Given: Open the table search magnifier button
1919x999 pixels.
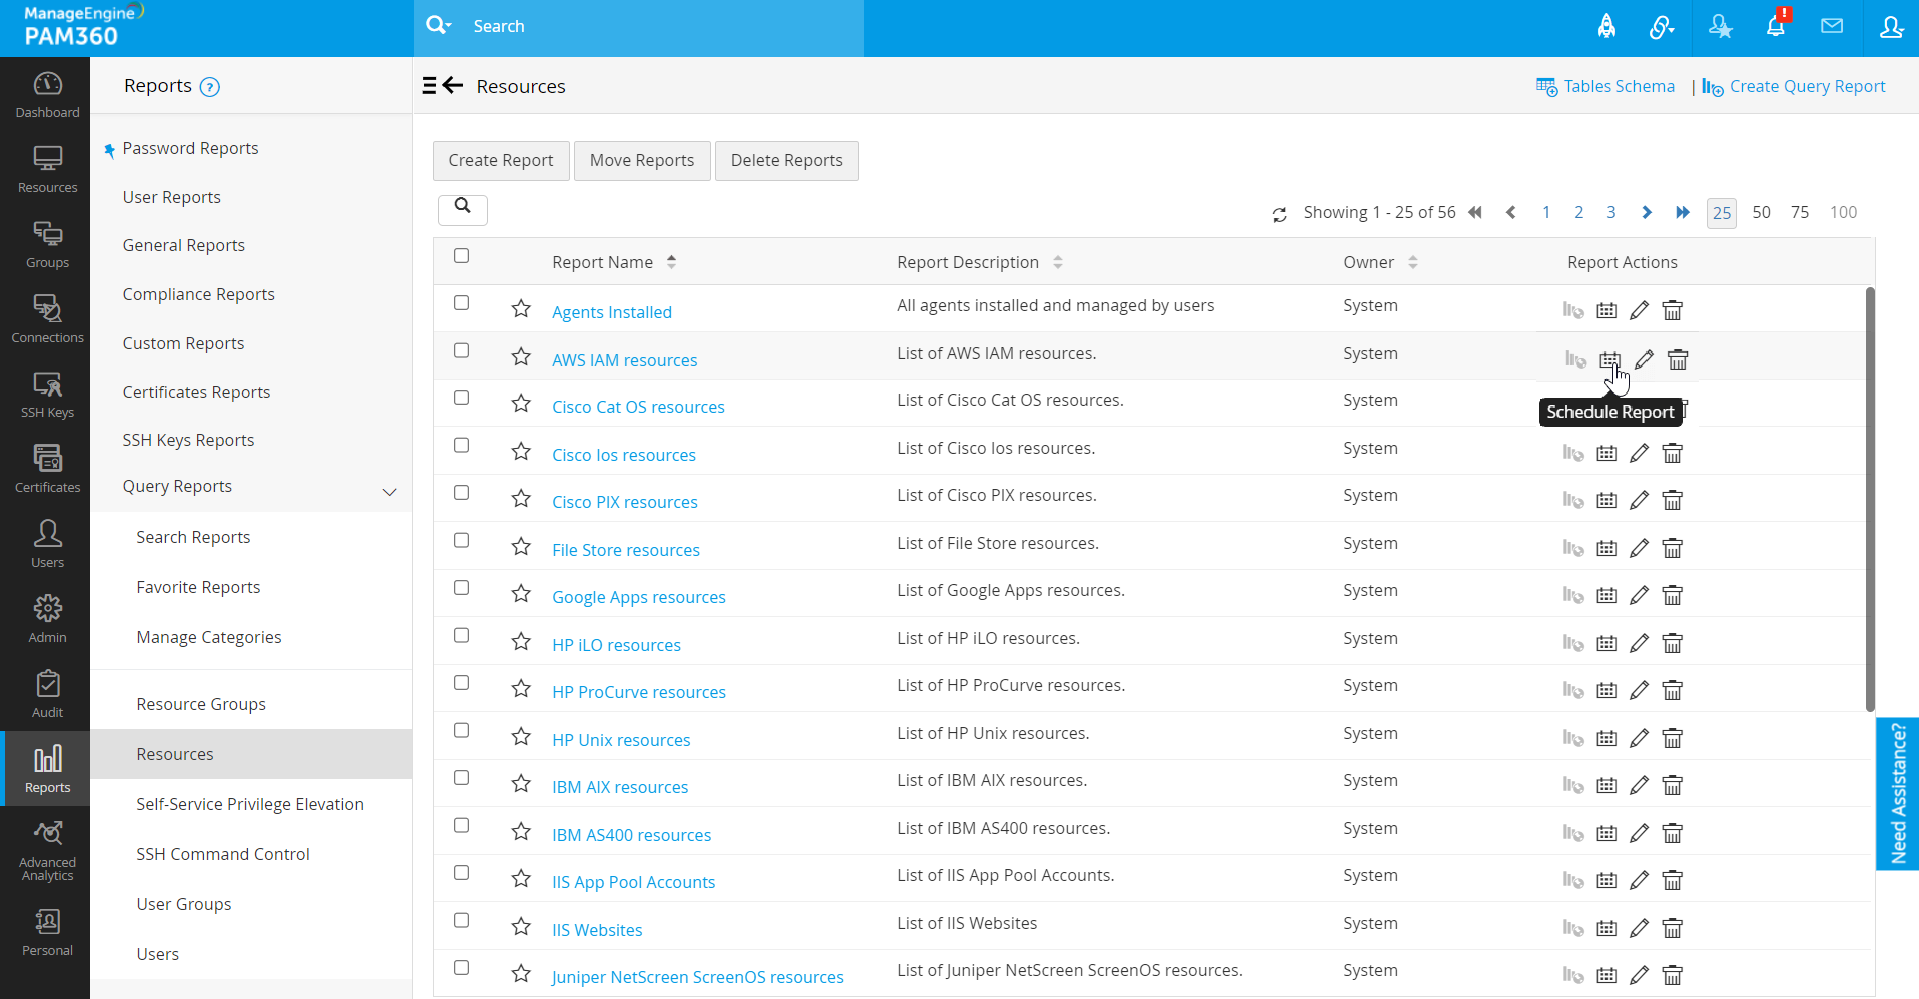Looking at the screenshot, I should coord(463,208).
